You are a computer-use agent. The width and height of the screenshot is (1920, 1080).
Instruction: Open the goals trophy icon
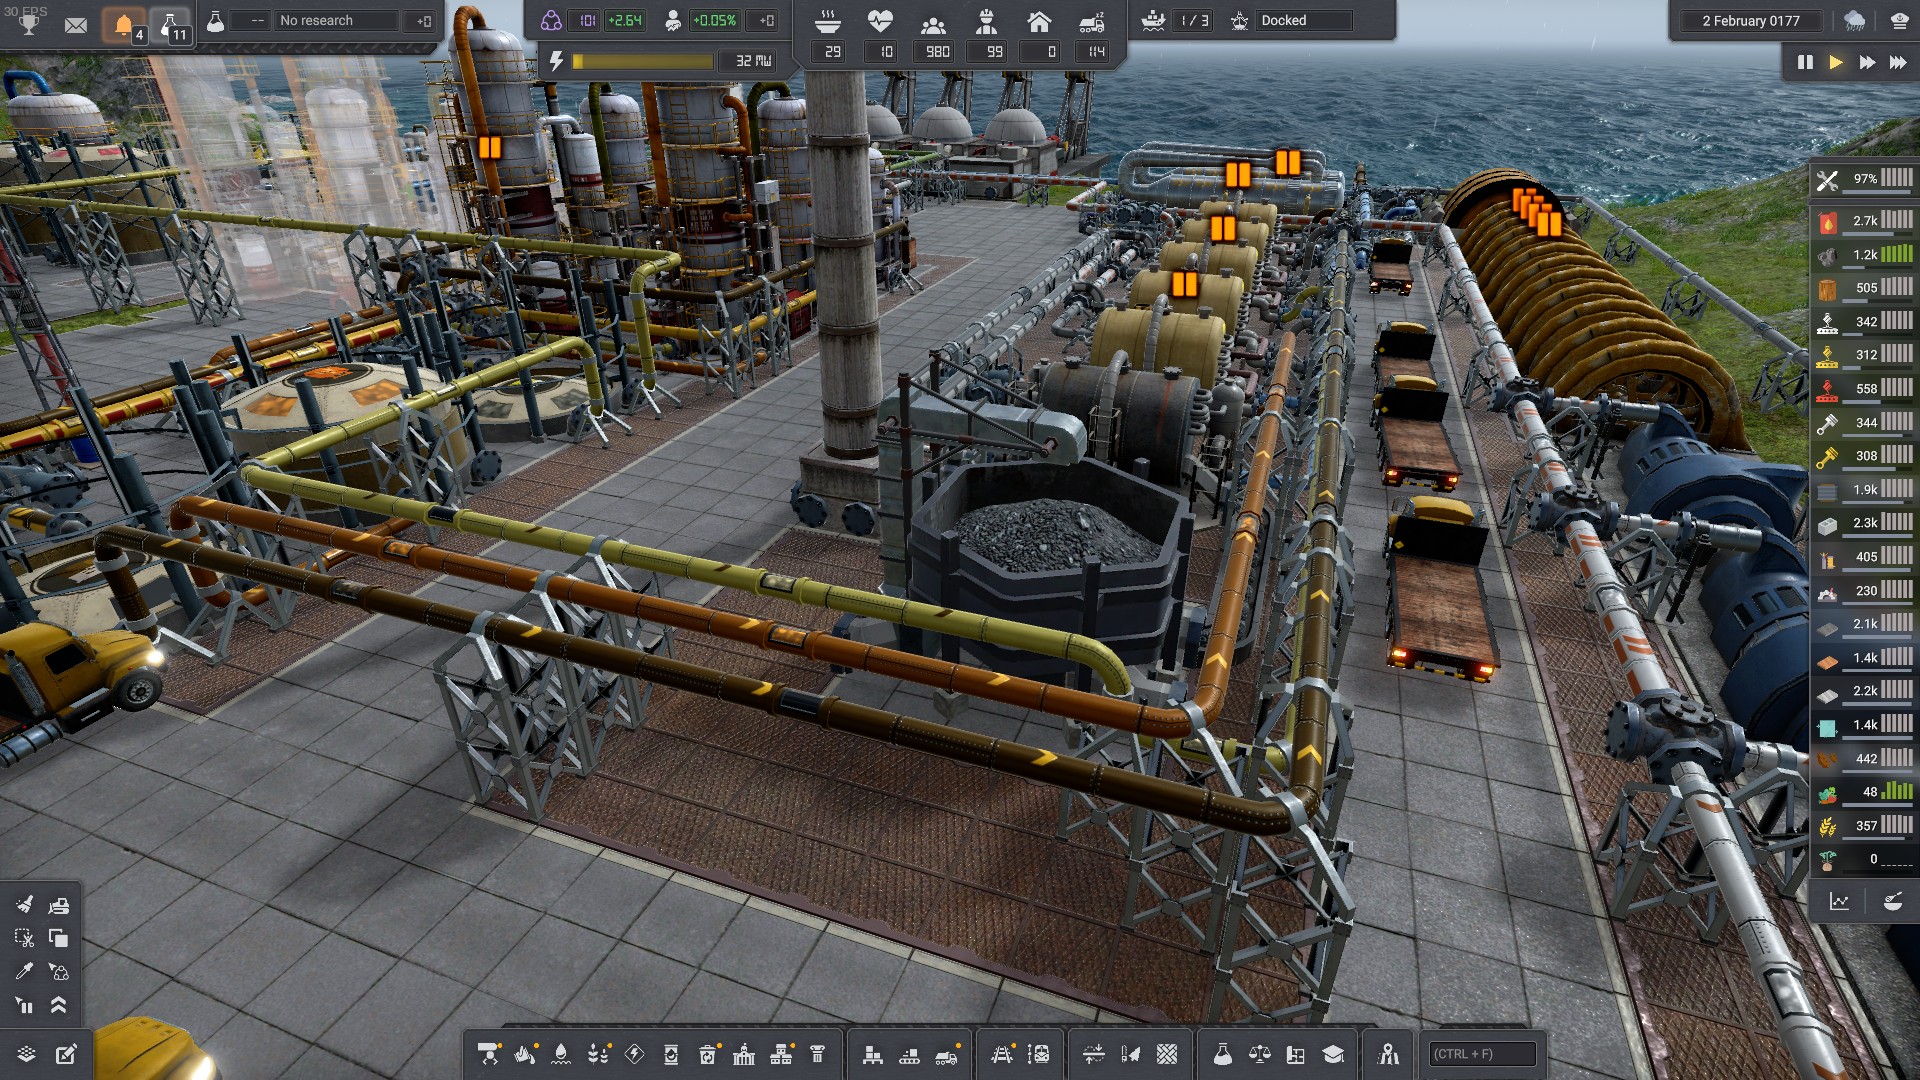(x=29, y=24)
